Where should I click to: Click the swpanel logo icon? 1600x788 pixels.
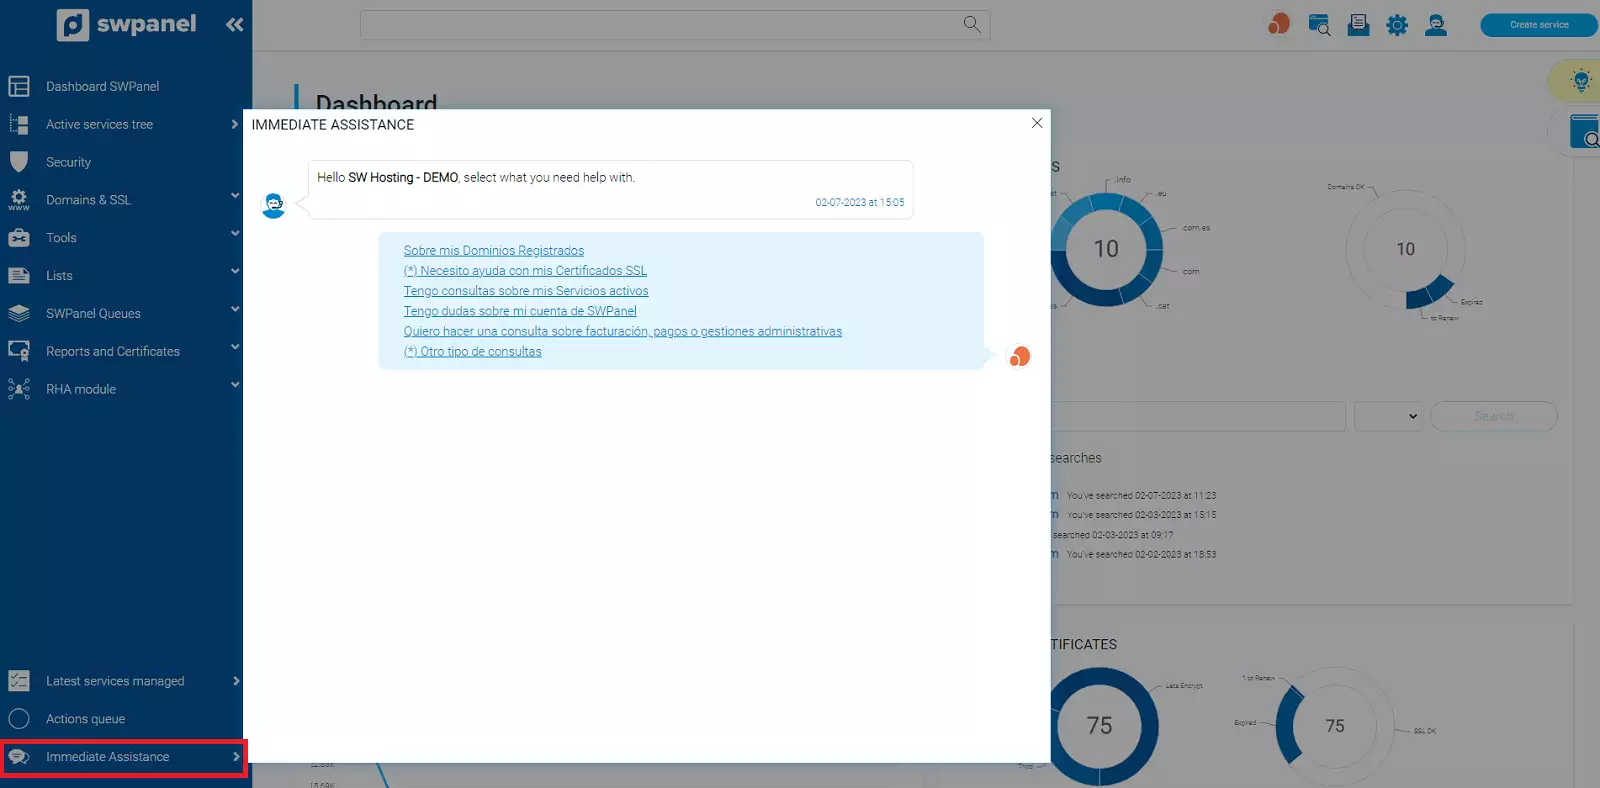73,25
